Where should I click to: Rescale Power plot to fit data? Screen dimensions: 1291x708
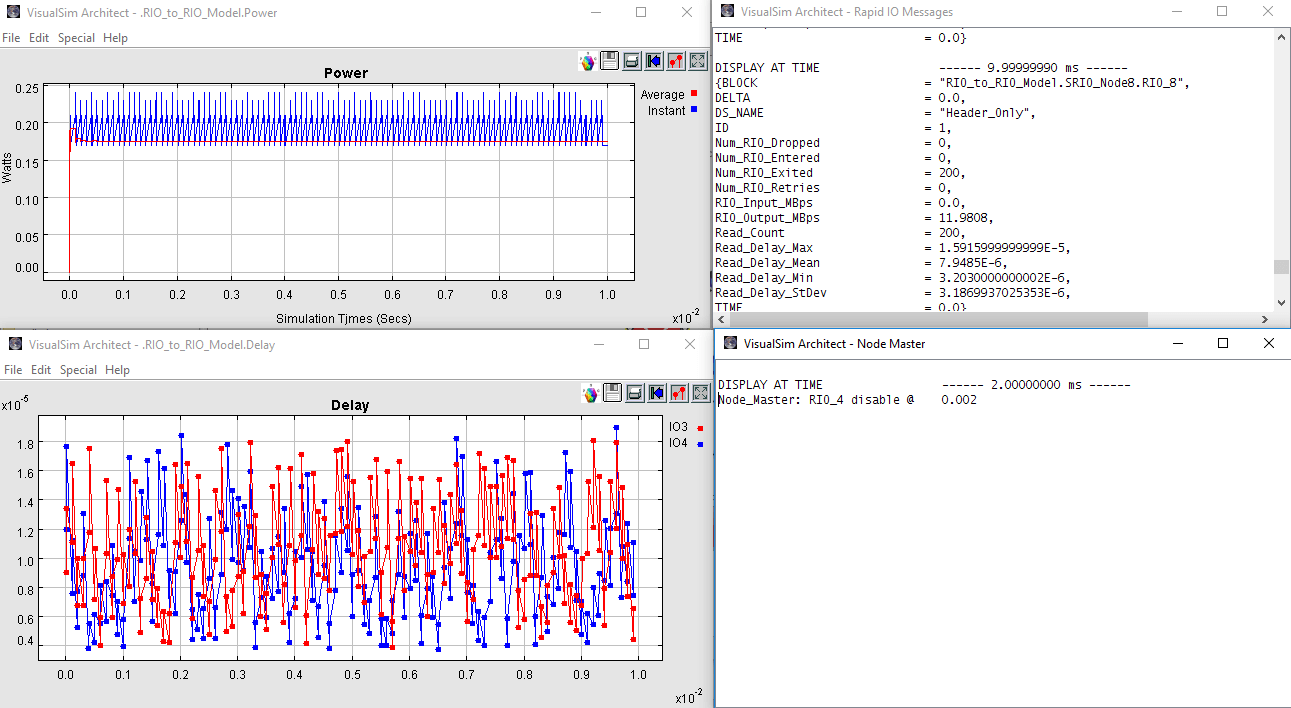point(698,61)
